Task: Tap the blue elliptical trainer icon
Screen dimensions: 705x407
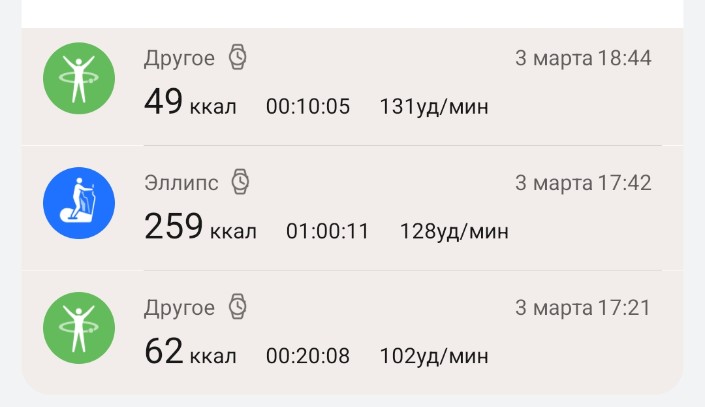Action: 79,203
